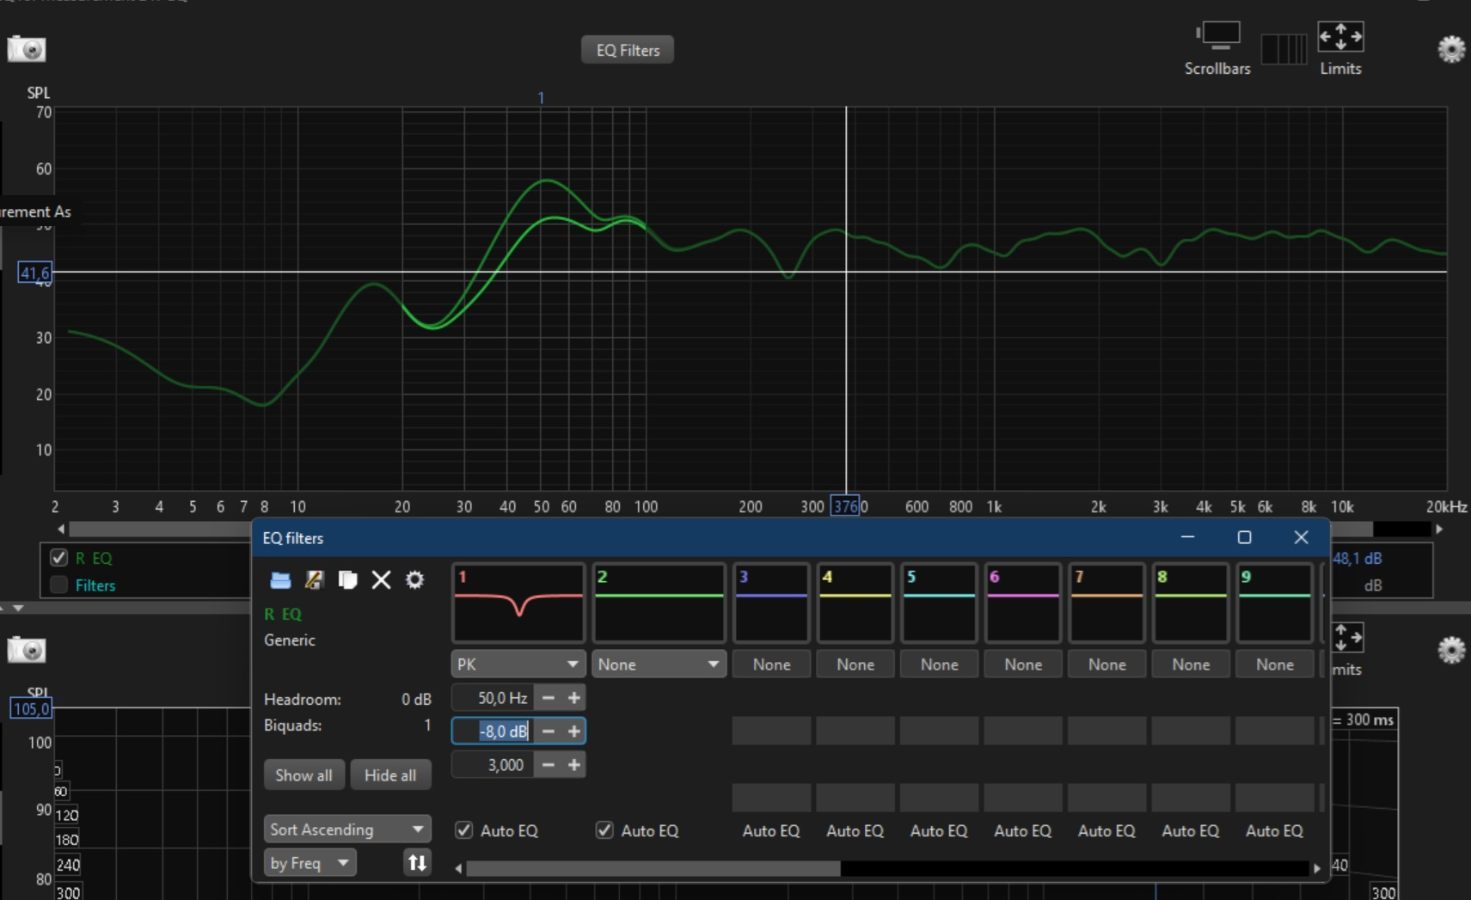Click the 50,0 Hz frequency field
The image size is (1471, 900).
pos(494,698)
